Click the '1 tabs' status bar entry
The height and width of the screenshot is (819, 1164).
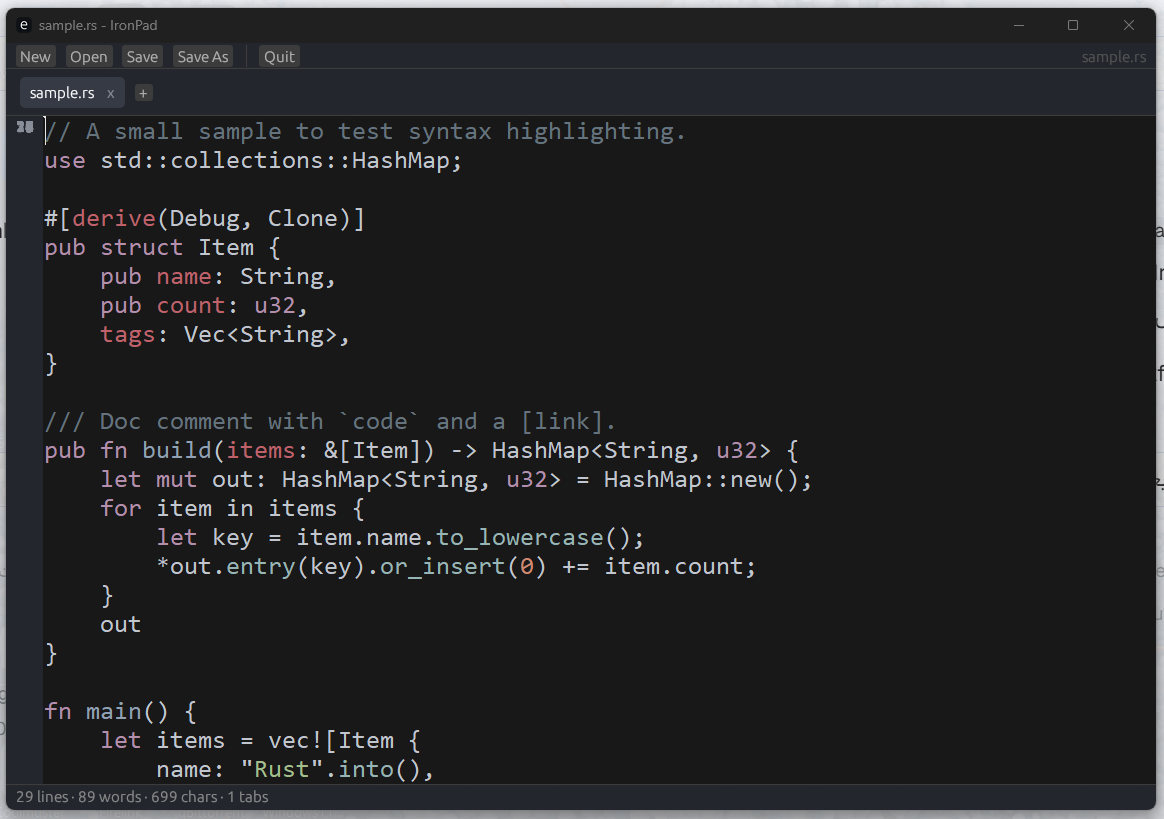248,797
